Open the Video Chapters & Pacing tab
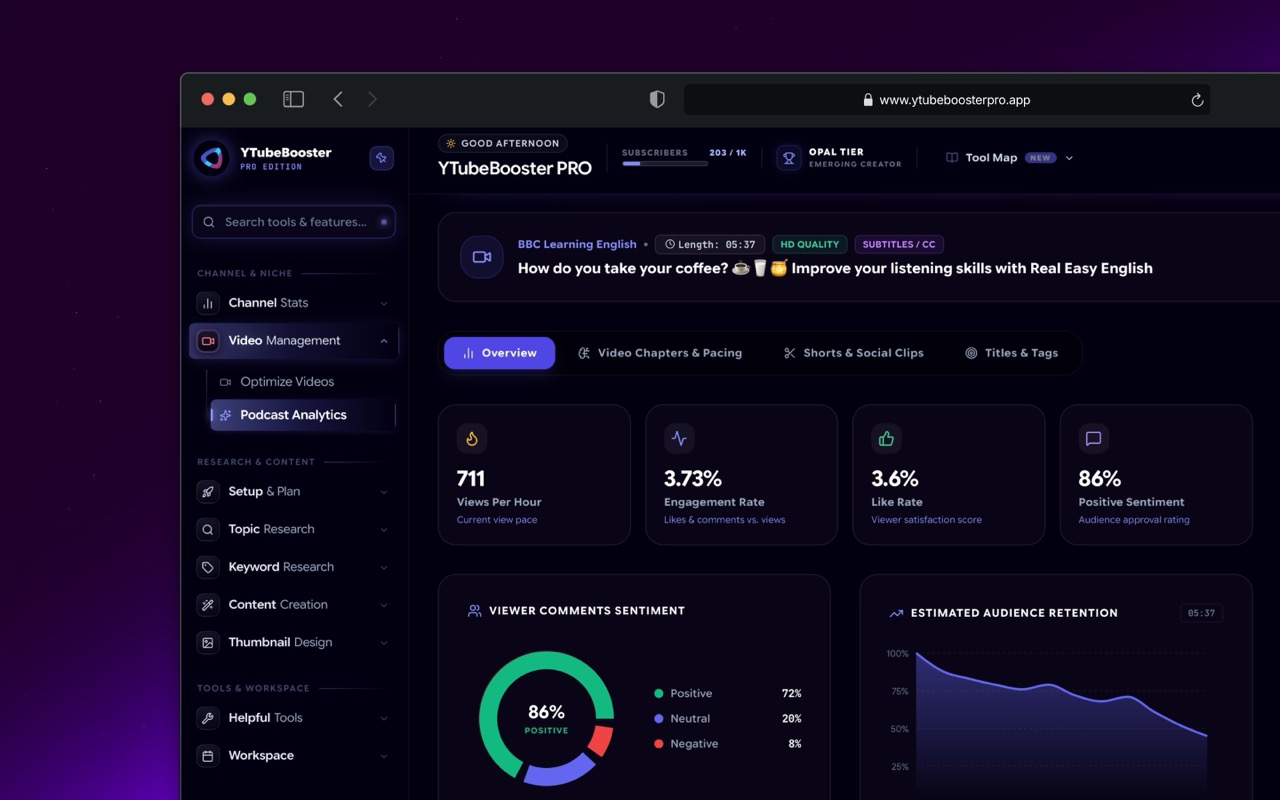 click(x=660, y=353)
